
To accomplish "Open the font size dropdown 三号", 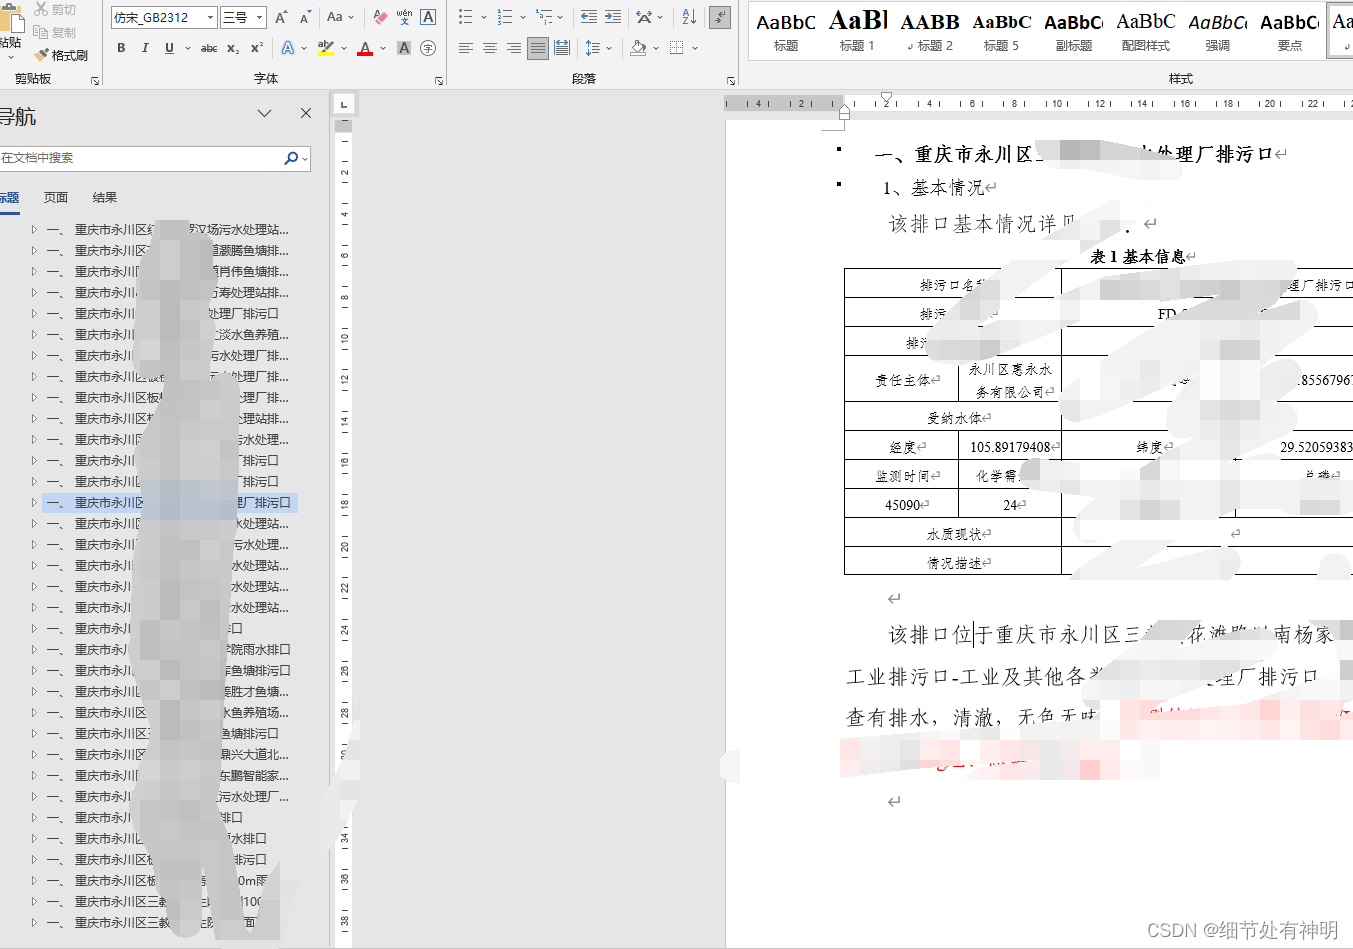I will pyautogui.click(x=260, y=17).
